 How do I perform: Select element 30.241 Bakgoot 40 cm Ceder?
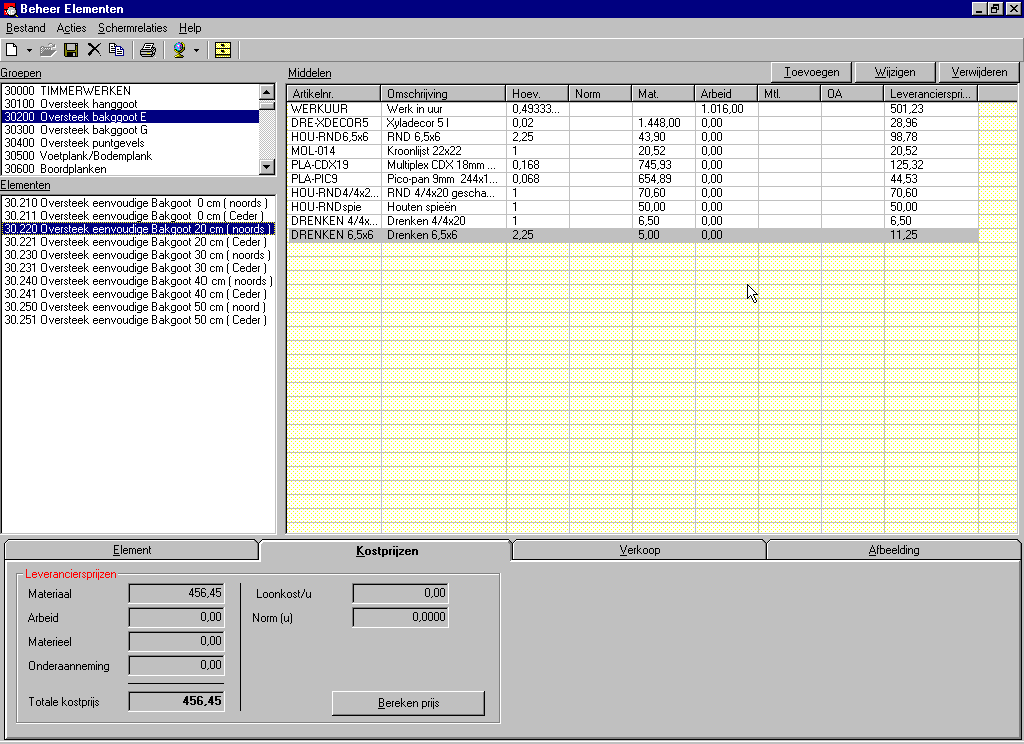tap(138, 295)
